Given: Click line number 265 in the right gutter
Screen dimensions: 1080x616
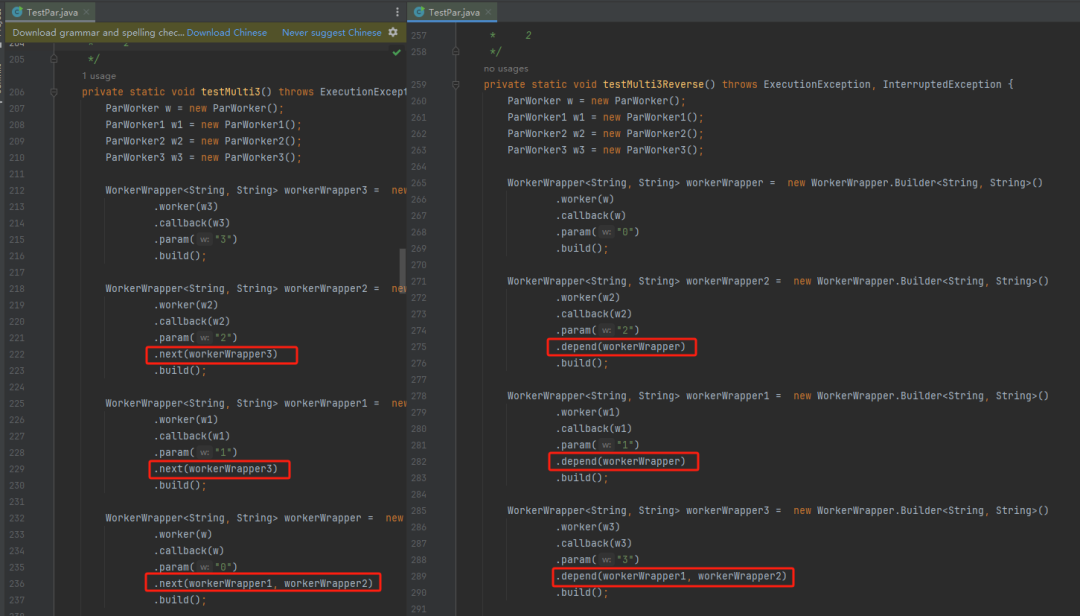Looking at the screenshot, I should point(418,183).
